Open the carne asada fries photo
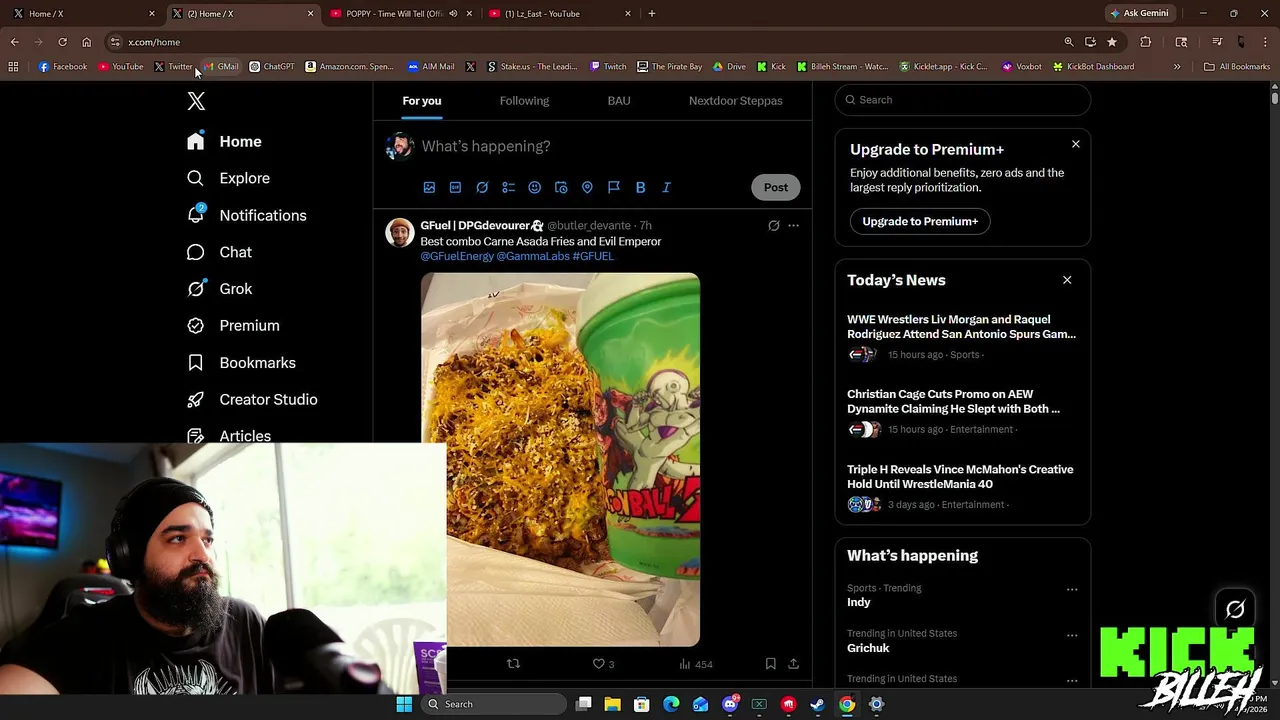Image resolution: width=1280 pixels, height=720 pixels. coord(560,459)
